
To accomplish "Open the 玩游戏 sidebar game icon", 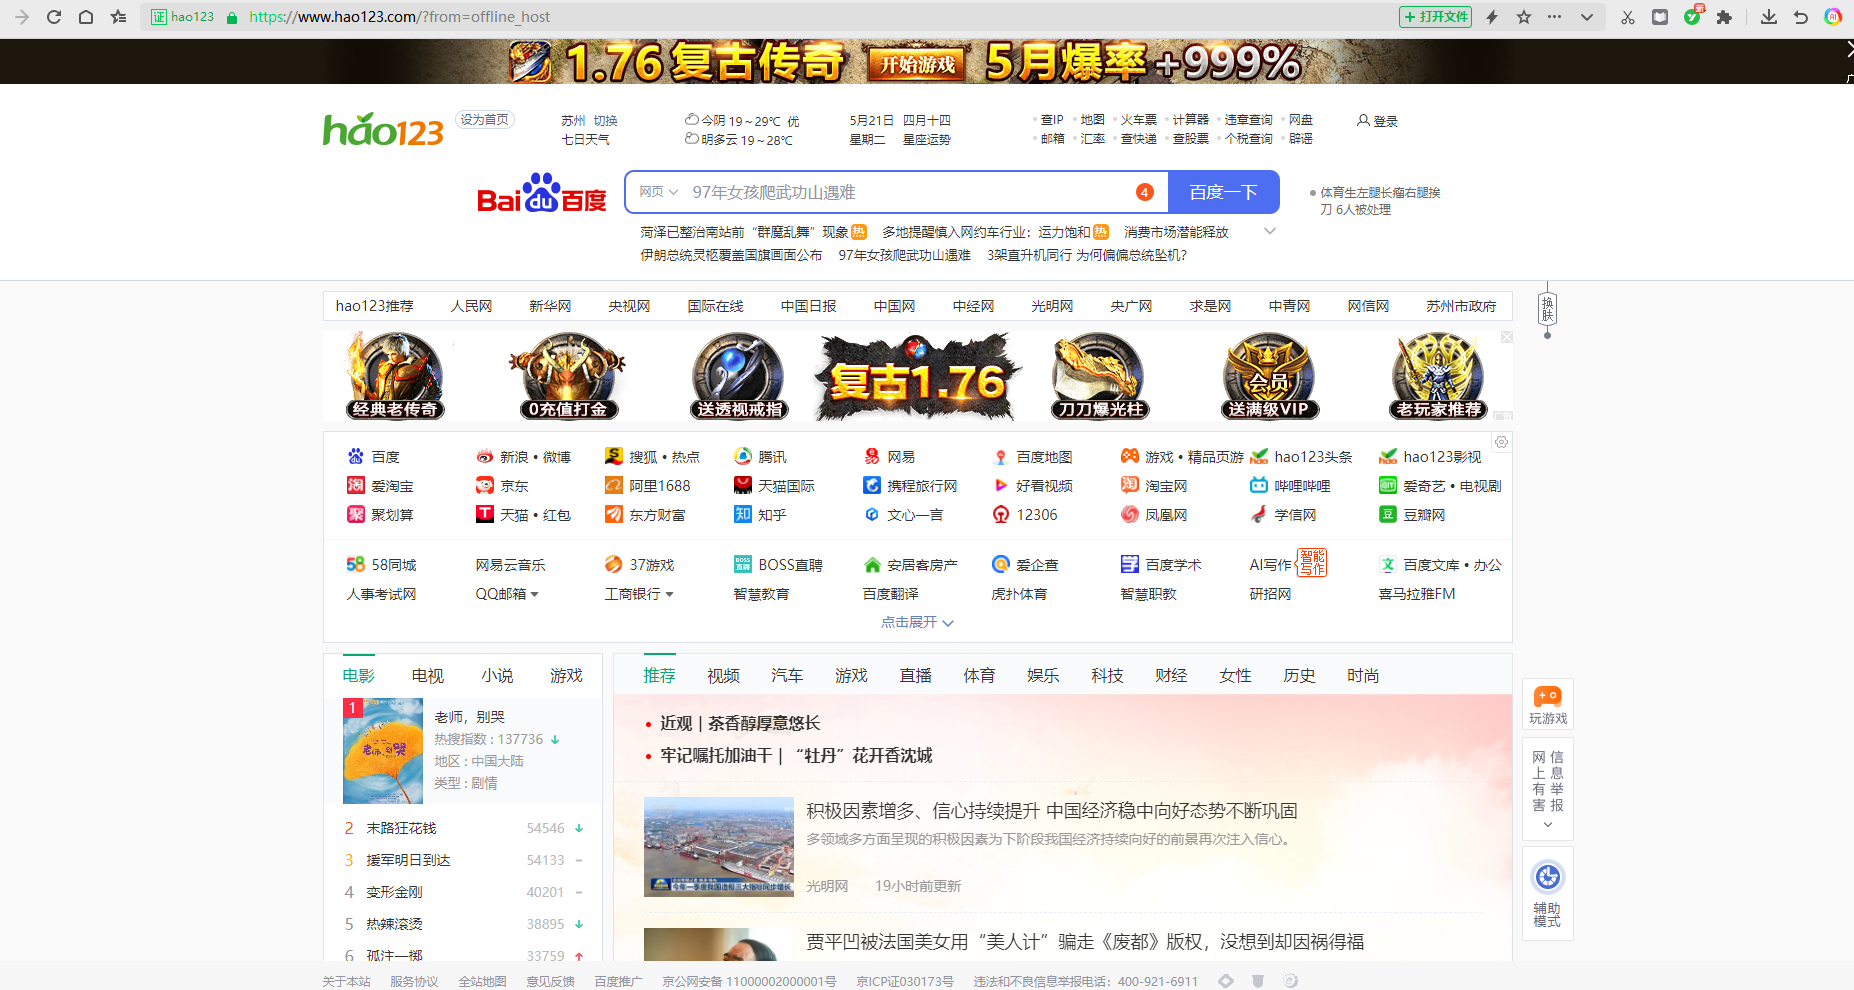I will (1548, 705).
